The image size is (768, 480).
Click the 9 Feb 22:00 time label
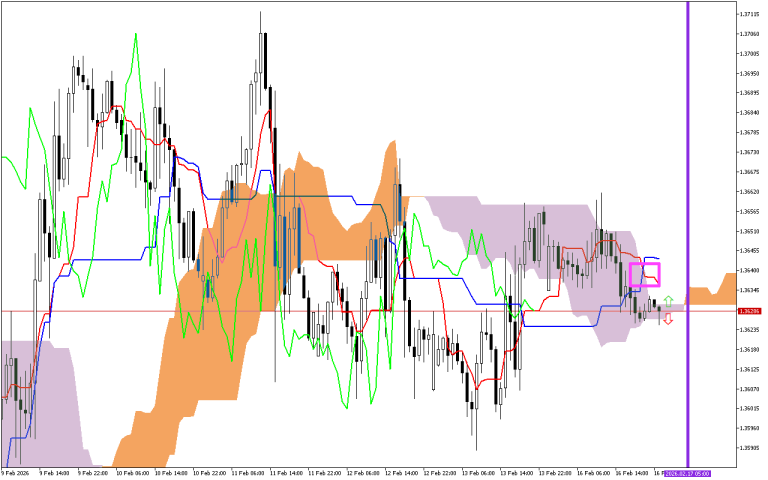(93, 474)
